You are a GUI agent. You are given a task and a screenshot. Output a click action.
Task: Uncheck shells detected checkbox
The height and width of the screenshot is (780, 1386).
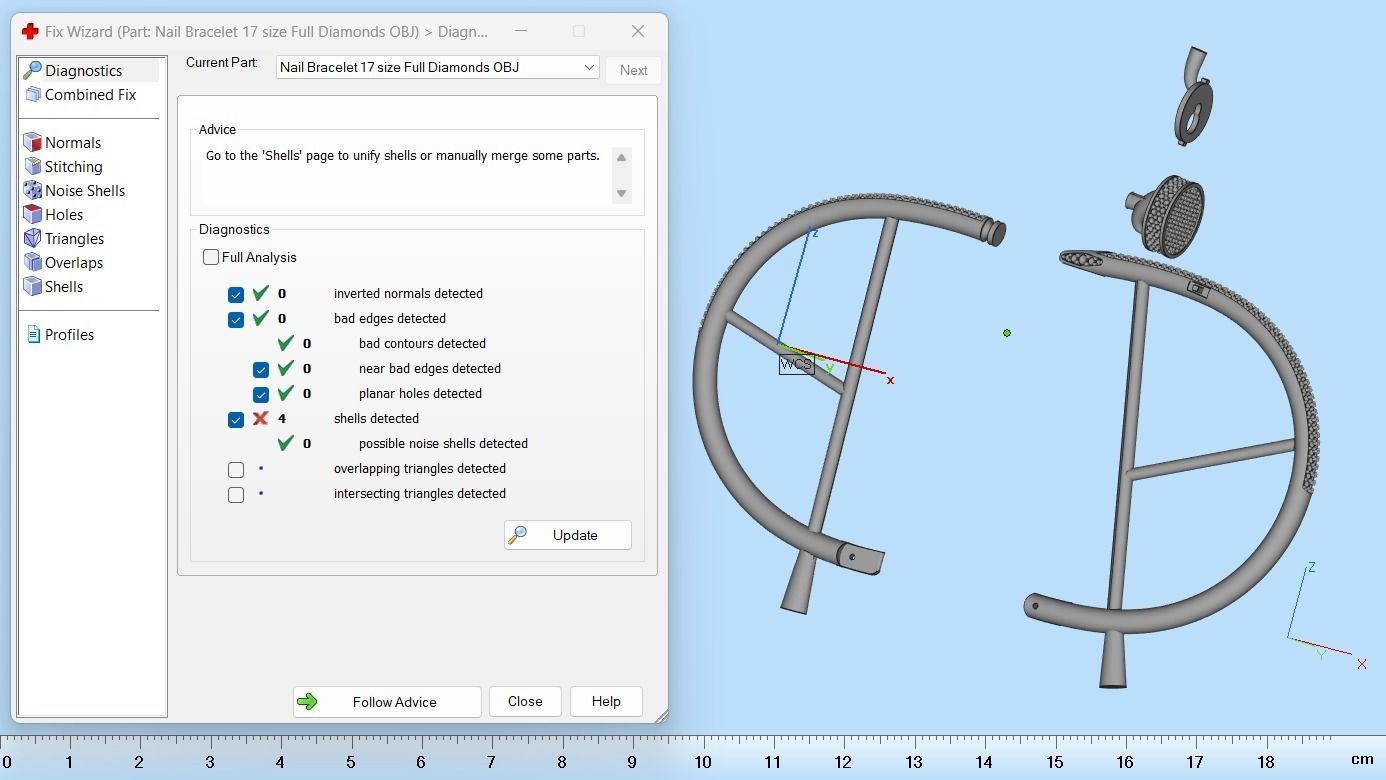coord(236,419)
